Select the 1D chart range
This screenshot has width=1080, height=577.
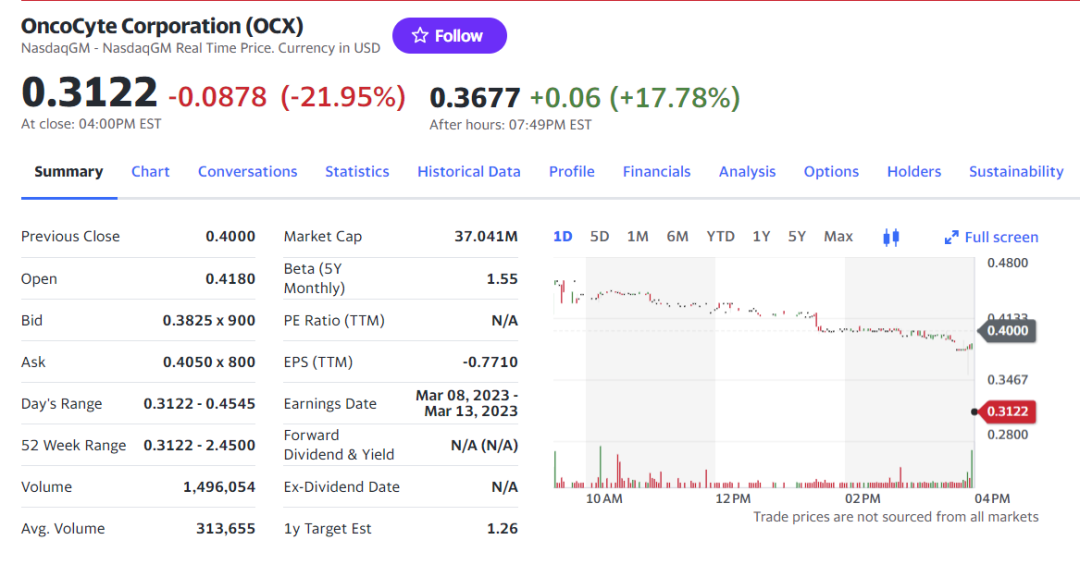pos(563,236)
